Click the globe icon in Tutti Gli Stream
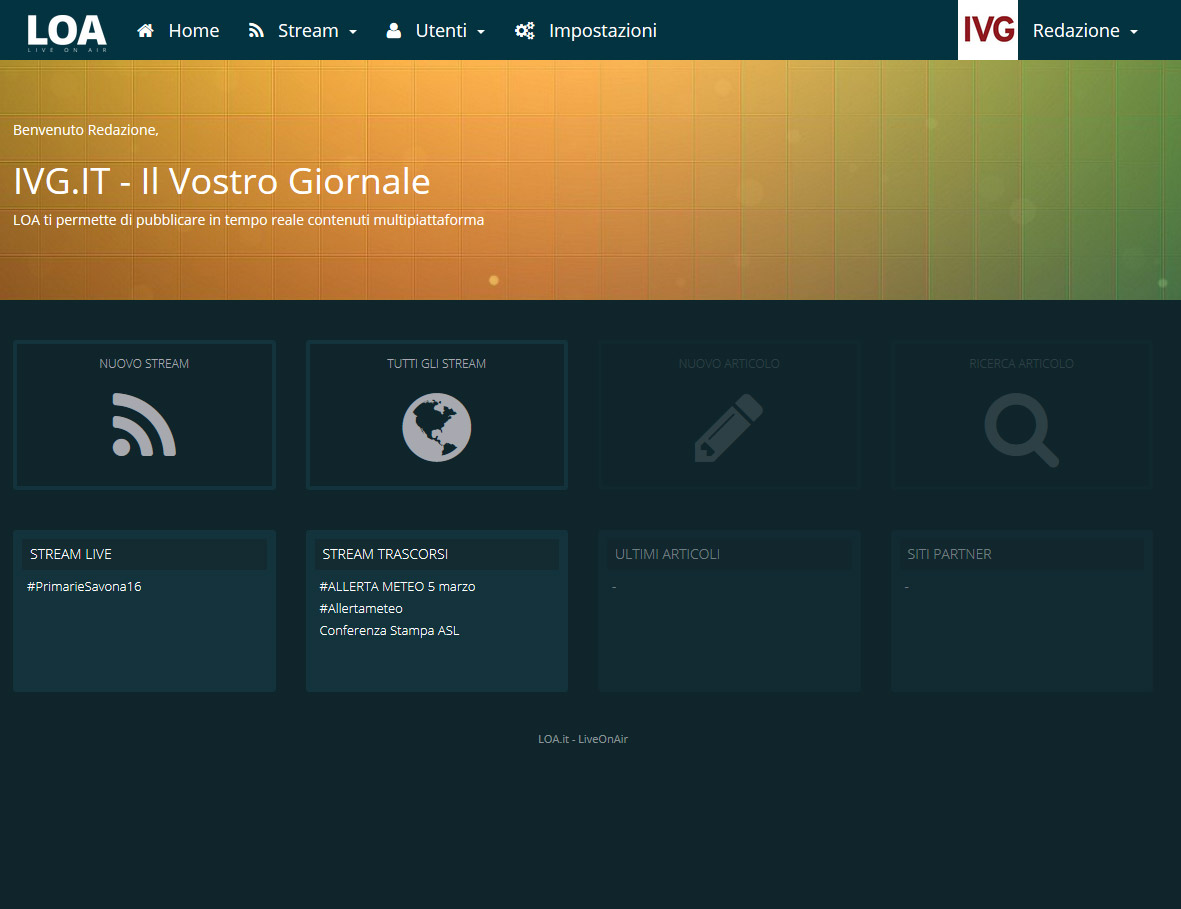This screenshot has height=909, width=1181. click(x=437, y=427)
